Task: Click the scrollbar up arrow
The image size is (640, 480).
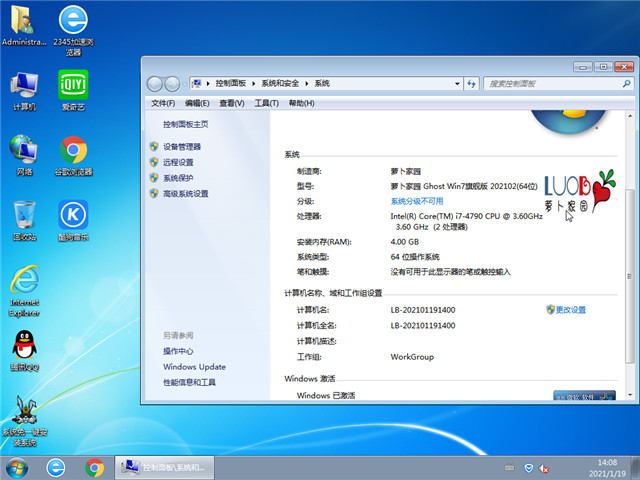Action: (630, 116)
